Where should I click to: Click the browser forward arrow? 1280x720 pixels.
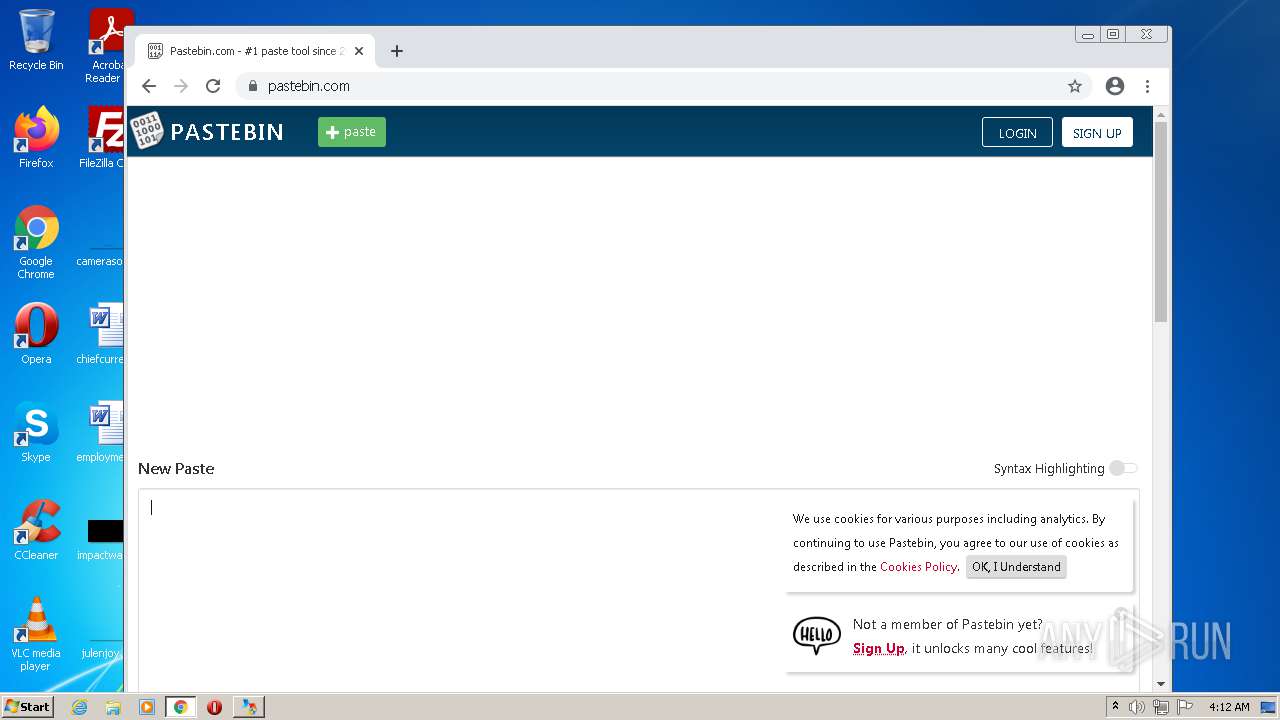(x=181, y=86)
